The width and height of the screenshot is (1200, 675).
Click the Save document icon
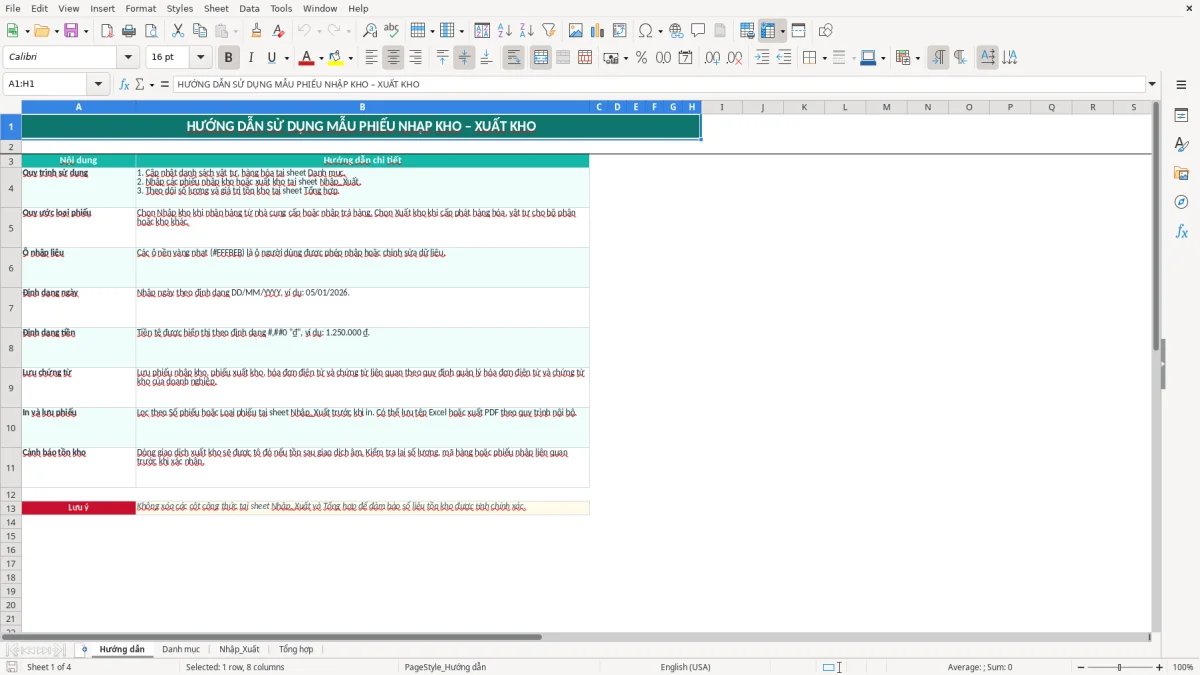[x=71, y=31]
